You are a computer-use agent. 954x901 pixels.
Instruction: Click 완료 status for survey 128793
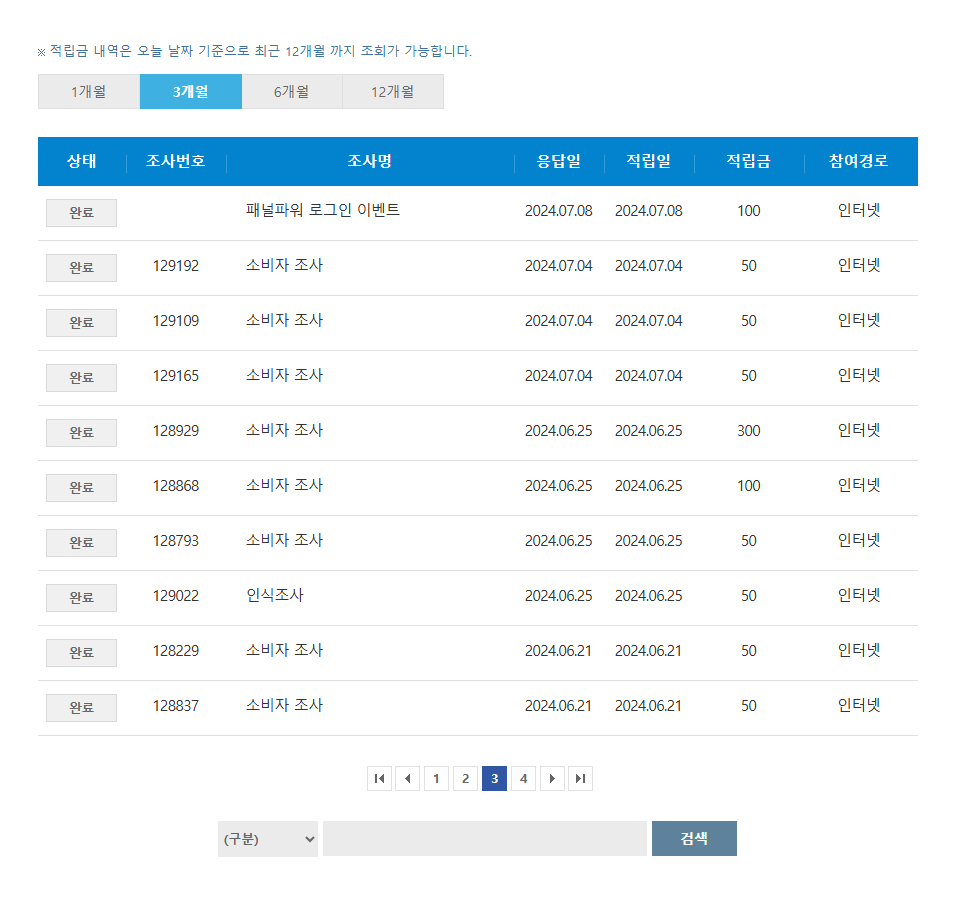[82, 543]
